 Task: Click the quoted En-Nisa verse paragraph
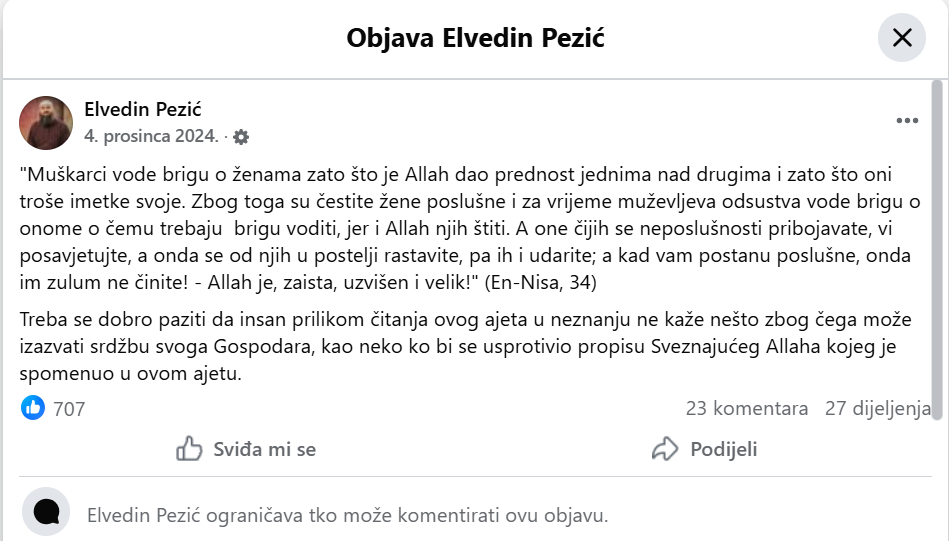tap(466, 228)
